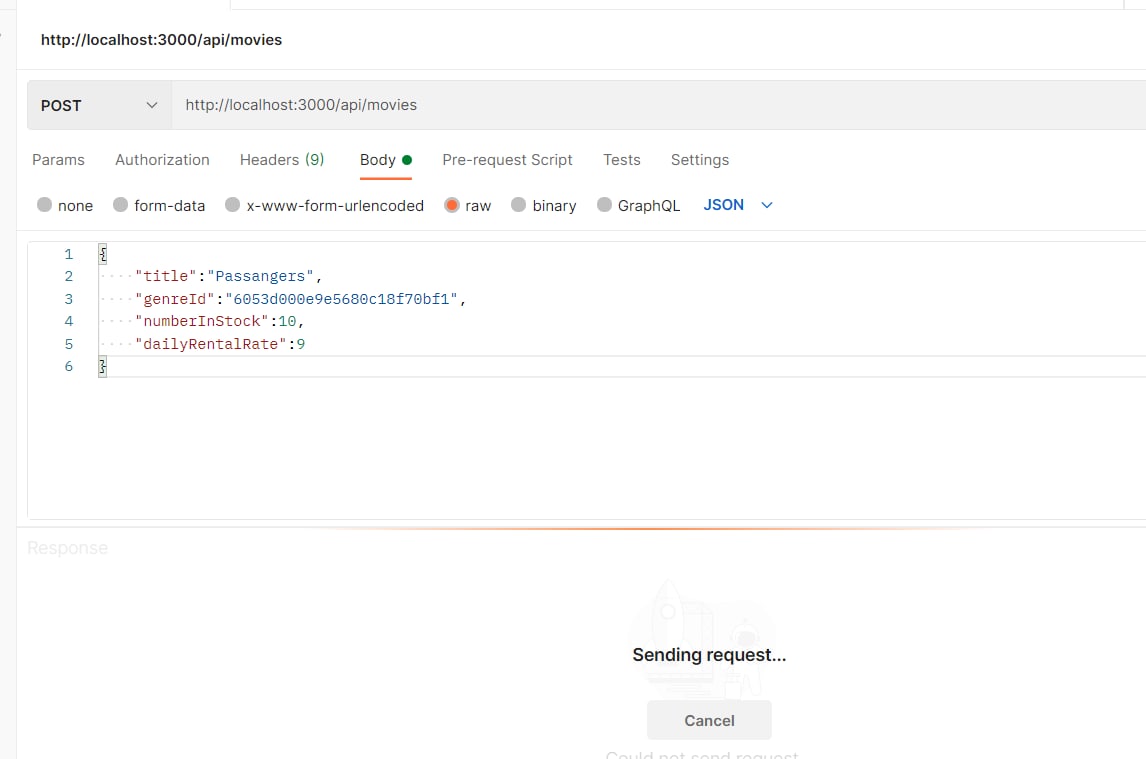Select the Body tab
This screenshot has height=759, width=1146.
[x=378, y=160]
